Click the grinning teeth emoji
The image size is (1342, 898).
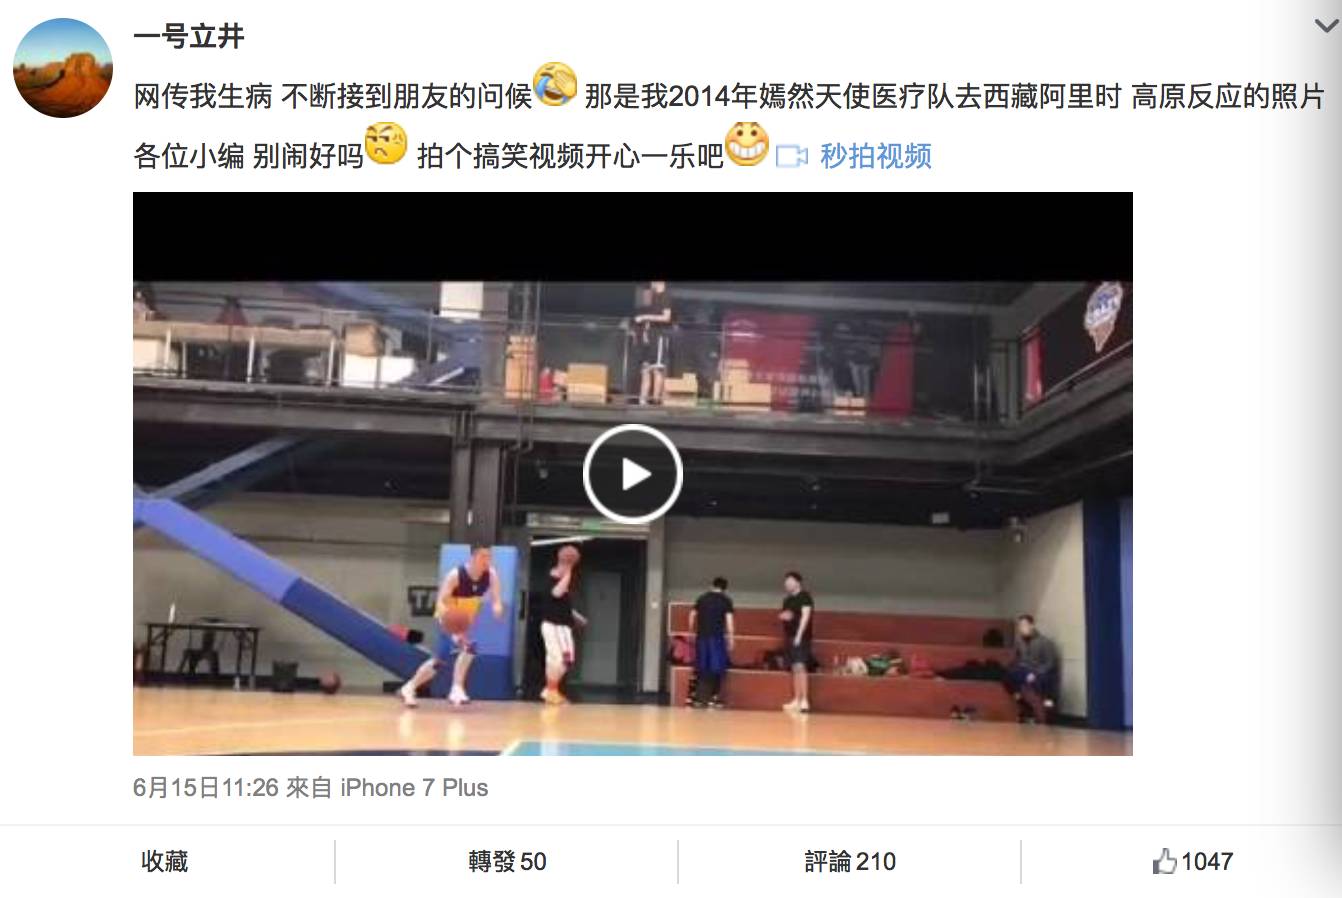click(x=747, y=143)
